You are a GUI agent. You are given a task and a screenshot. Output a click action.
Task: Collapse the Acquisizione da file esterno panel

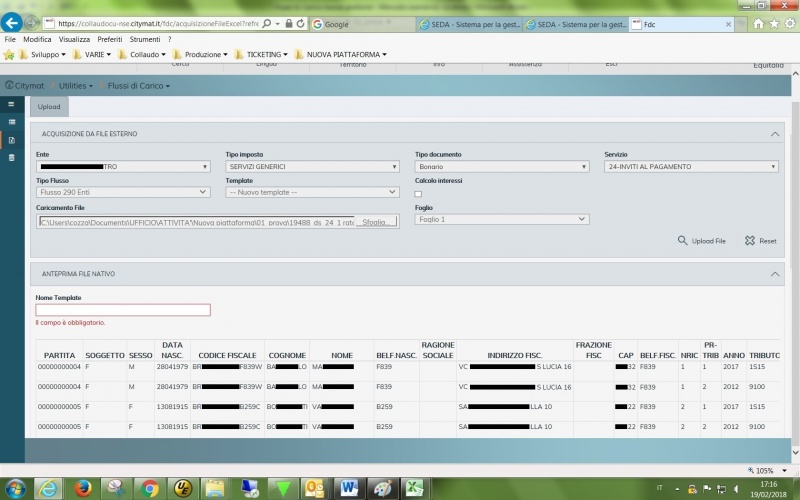(x=775, y=133)
